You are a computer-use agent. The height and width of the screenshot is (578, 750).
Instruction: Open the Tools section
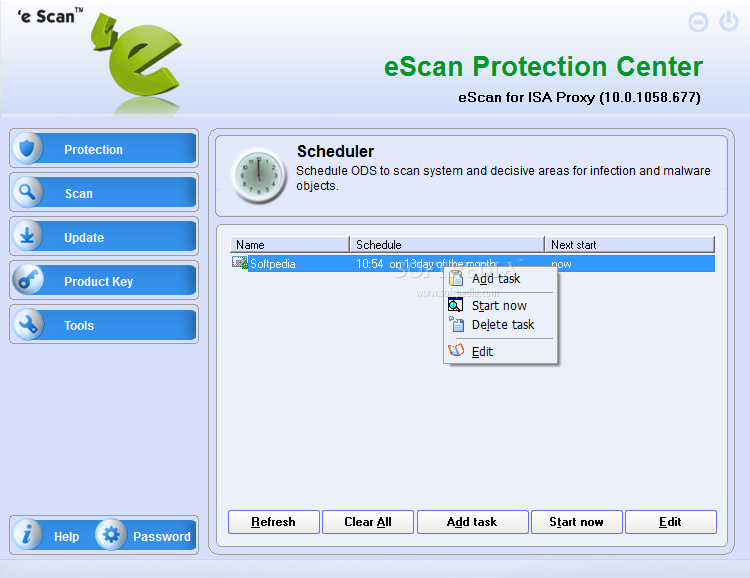click(x=104, y=324)
